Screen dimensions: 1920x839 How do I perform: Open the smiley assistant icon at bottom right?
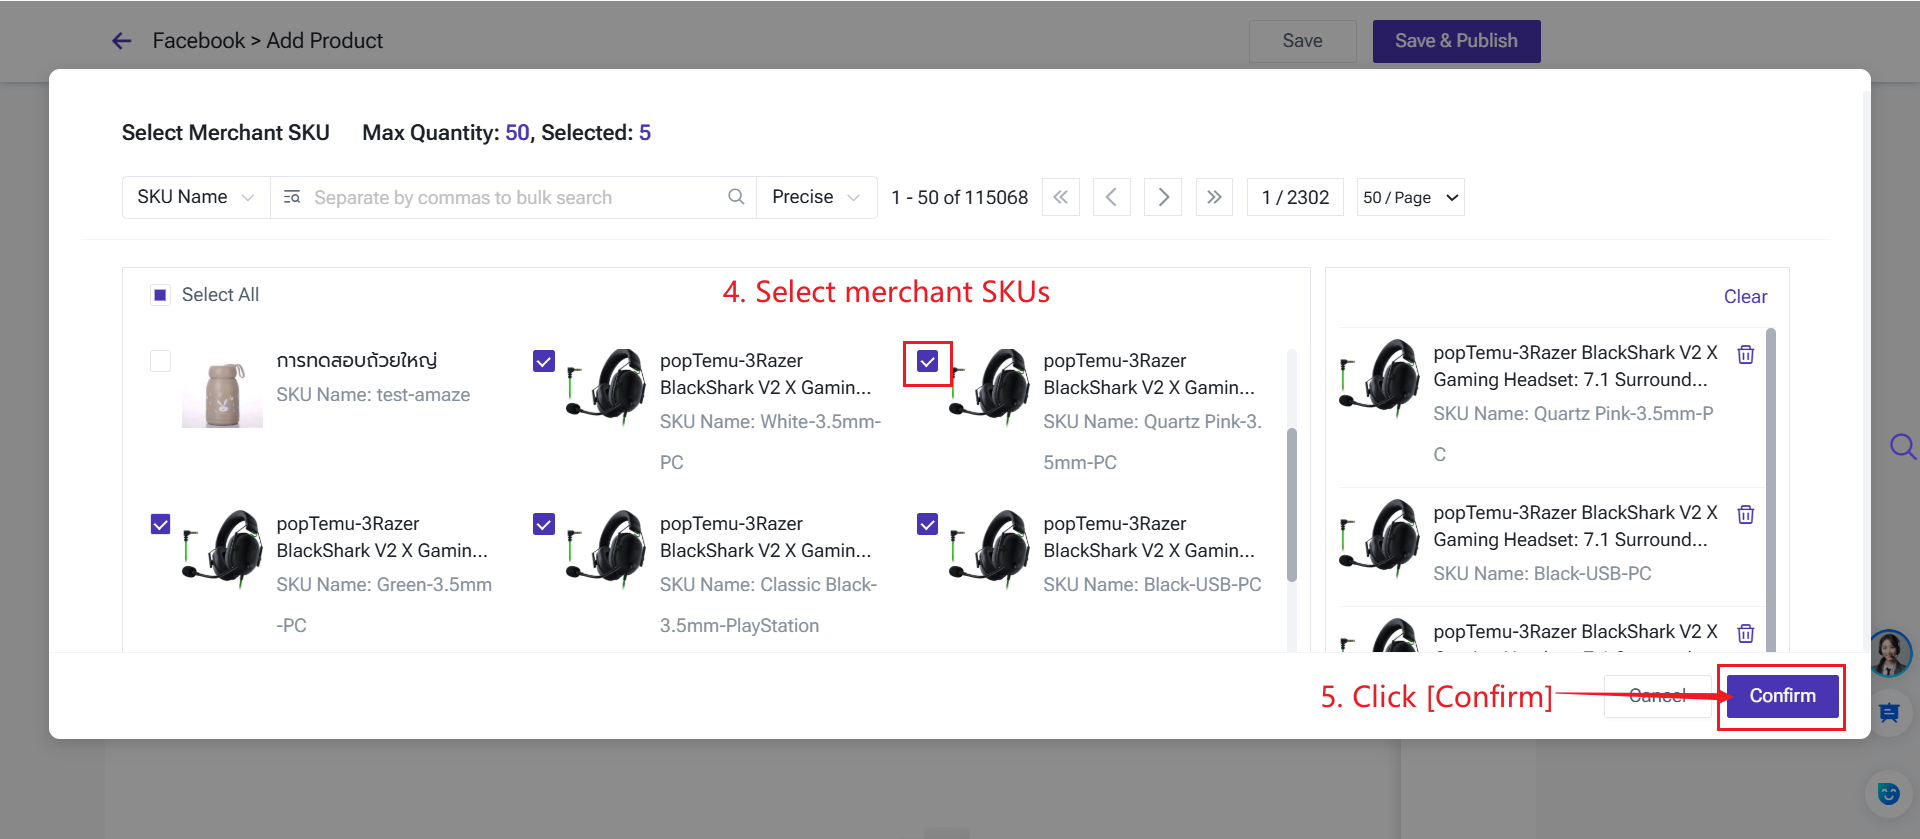pyautogui.click(x=1889, y=794)
